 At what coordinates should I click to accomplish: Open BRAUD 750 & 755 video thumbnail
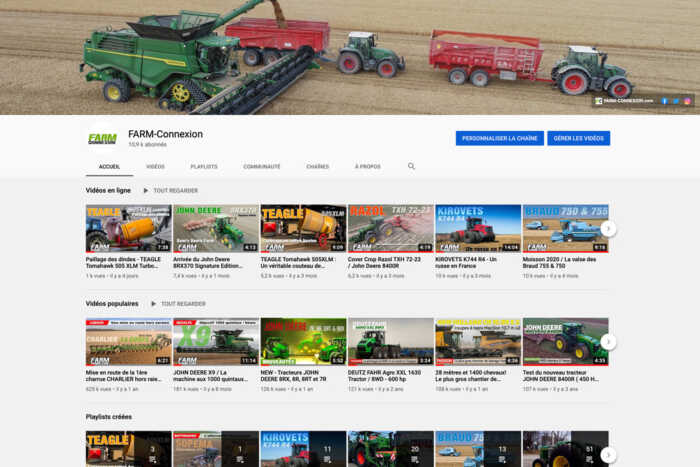(x=566, y=229)
